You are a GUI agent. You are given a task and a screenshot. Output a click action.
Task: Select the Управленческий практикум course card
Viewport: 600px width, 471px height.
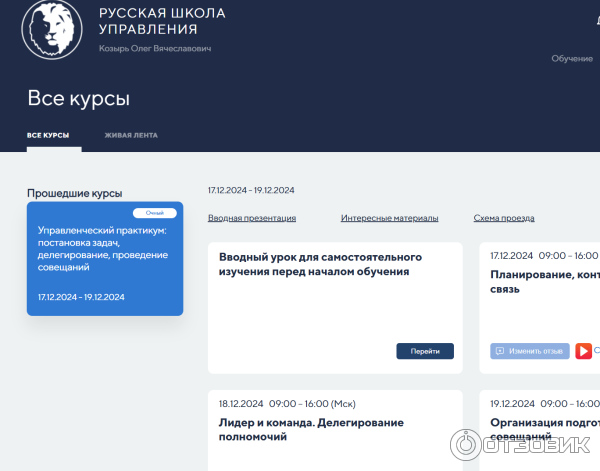(105, 259)
